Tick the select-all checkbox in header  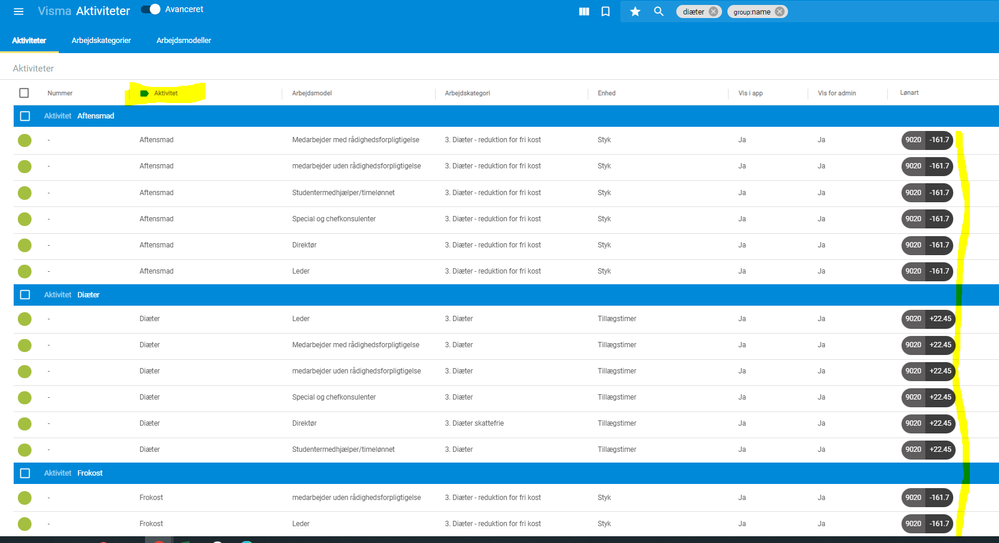coord(24,93)
